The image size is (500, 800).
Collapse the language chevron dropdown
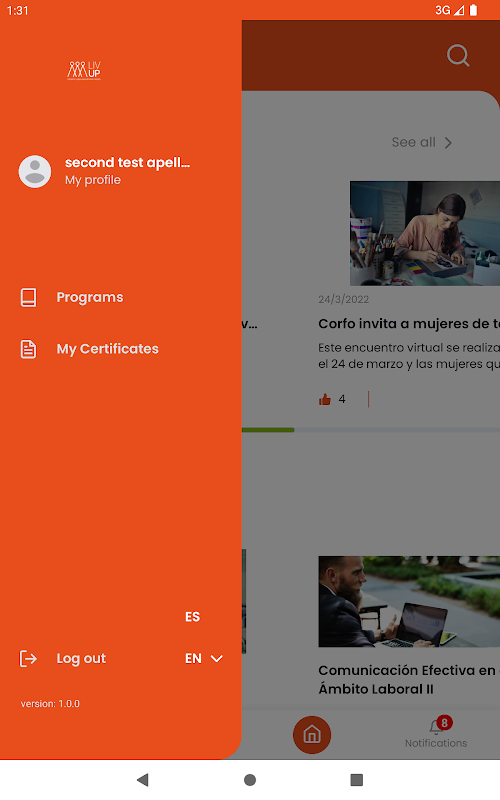coord(217,659)
